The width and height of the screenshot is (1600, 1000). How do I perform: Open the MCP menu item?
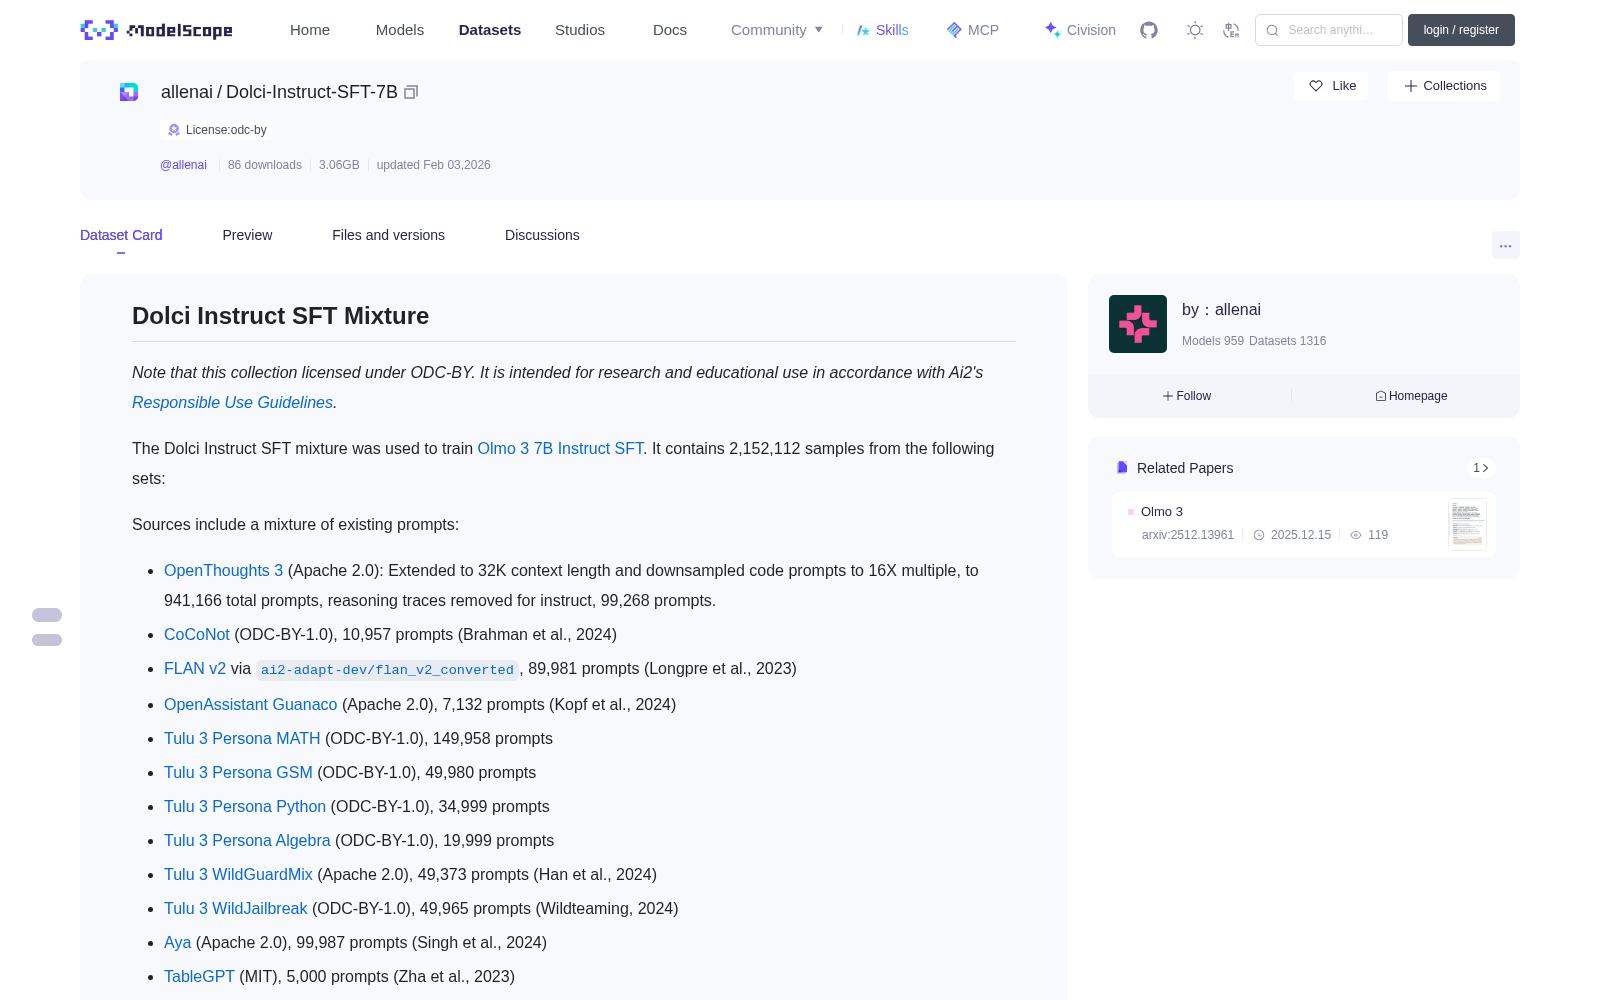point(972,30)
